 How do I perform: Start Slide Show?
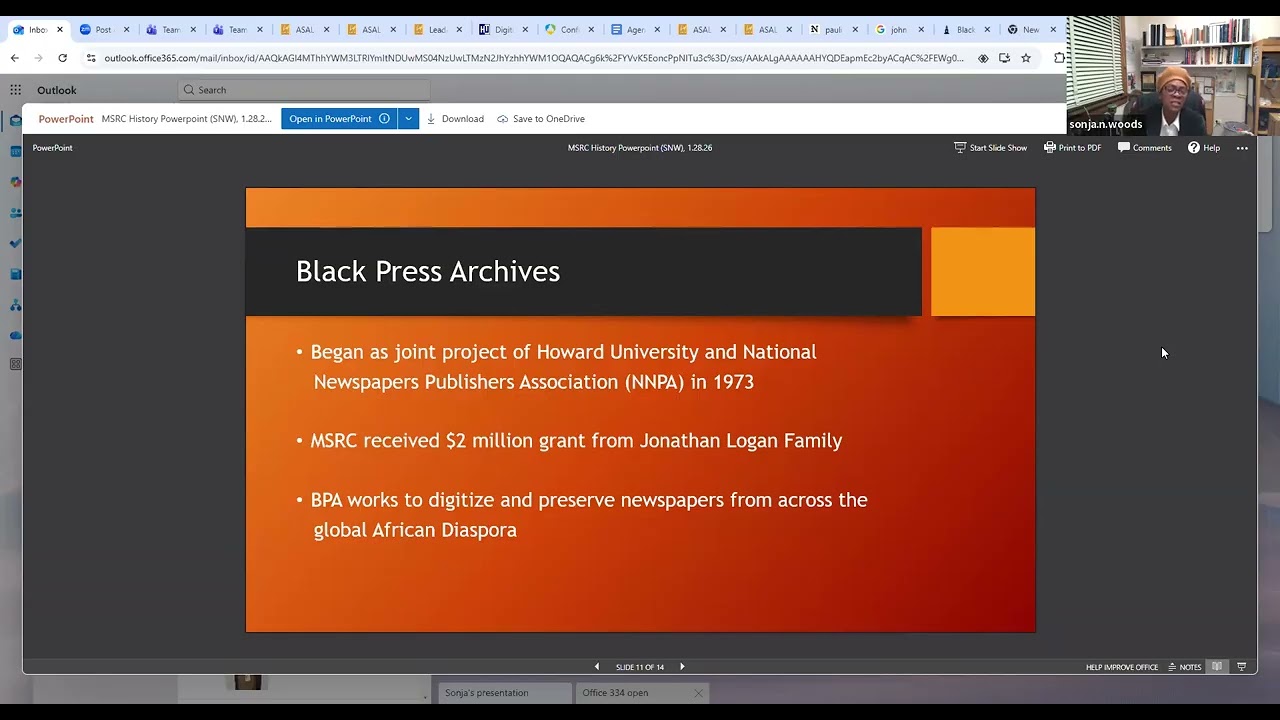(990, 148)
